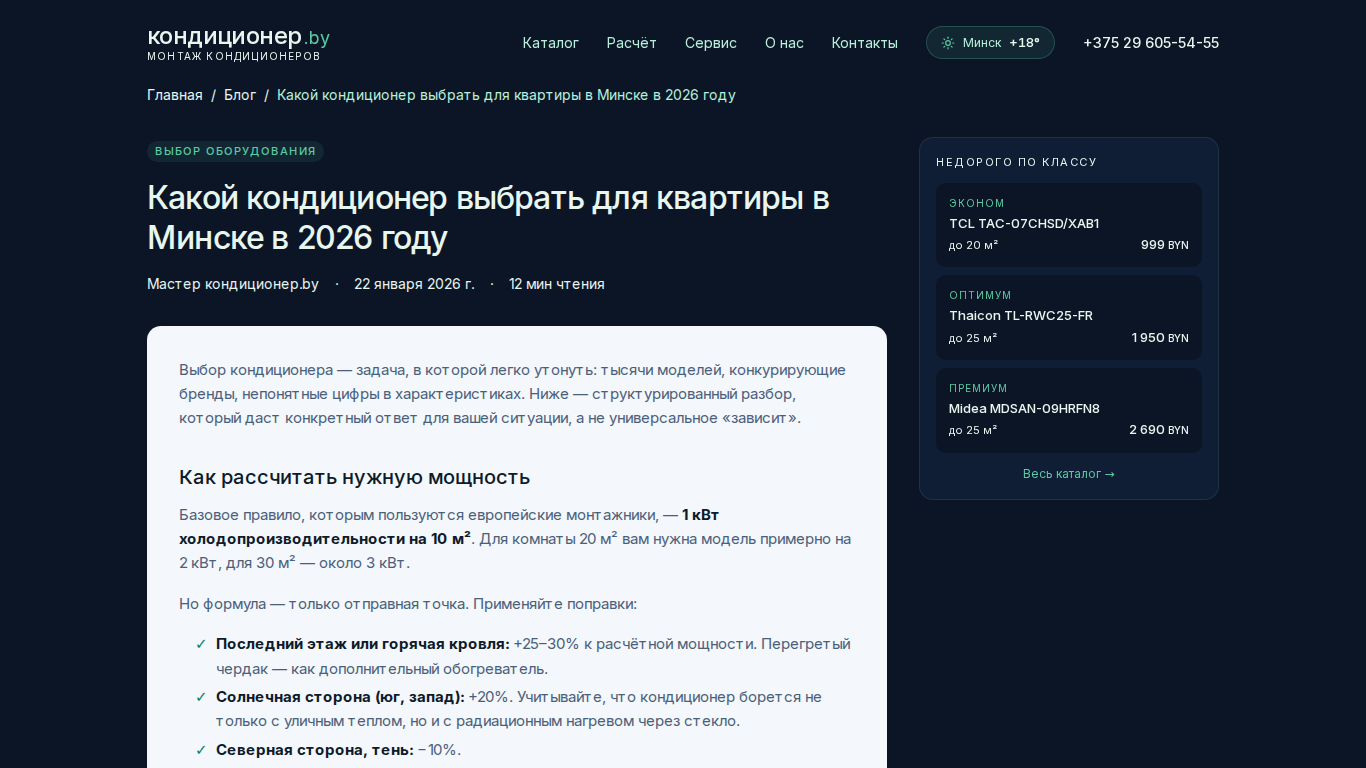Click the checkmark beside Северная сторона, тень
This screenshot has width=1366, height=768.
(x=201, y=750)
